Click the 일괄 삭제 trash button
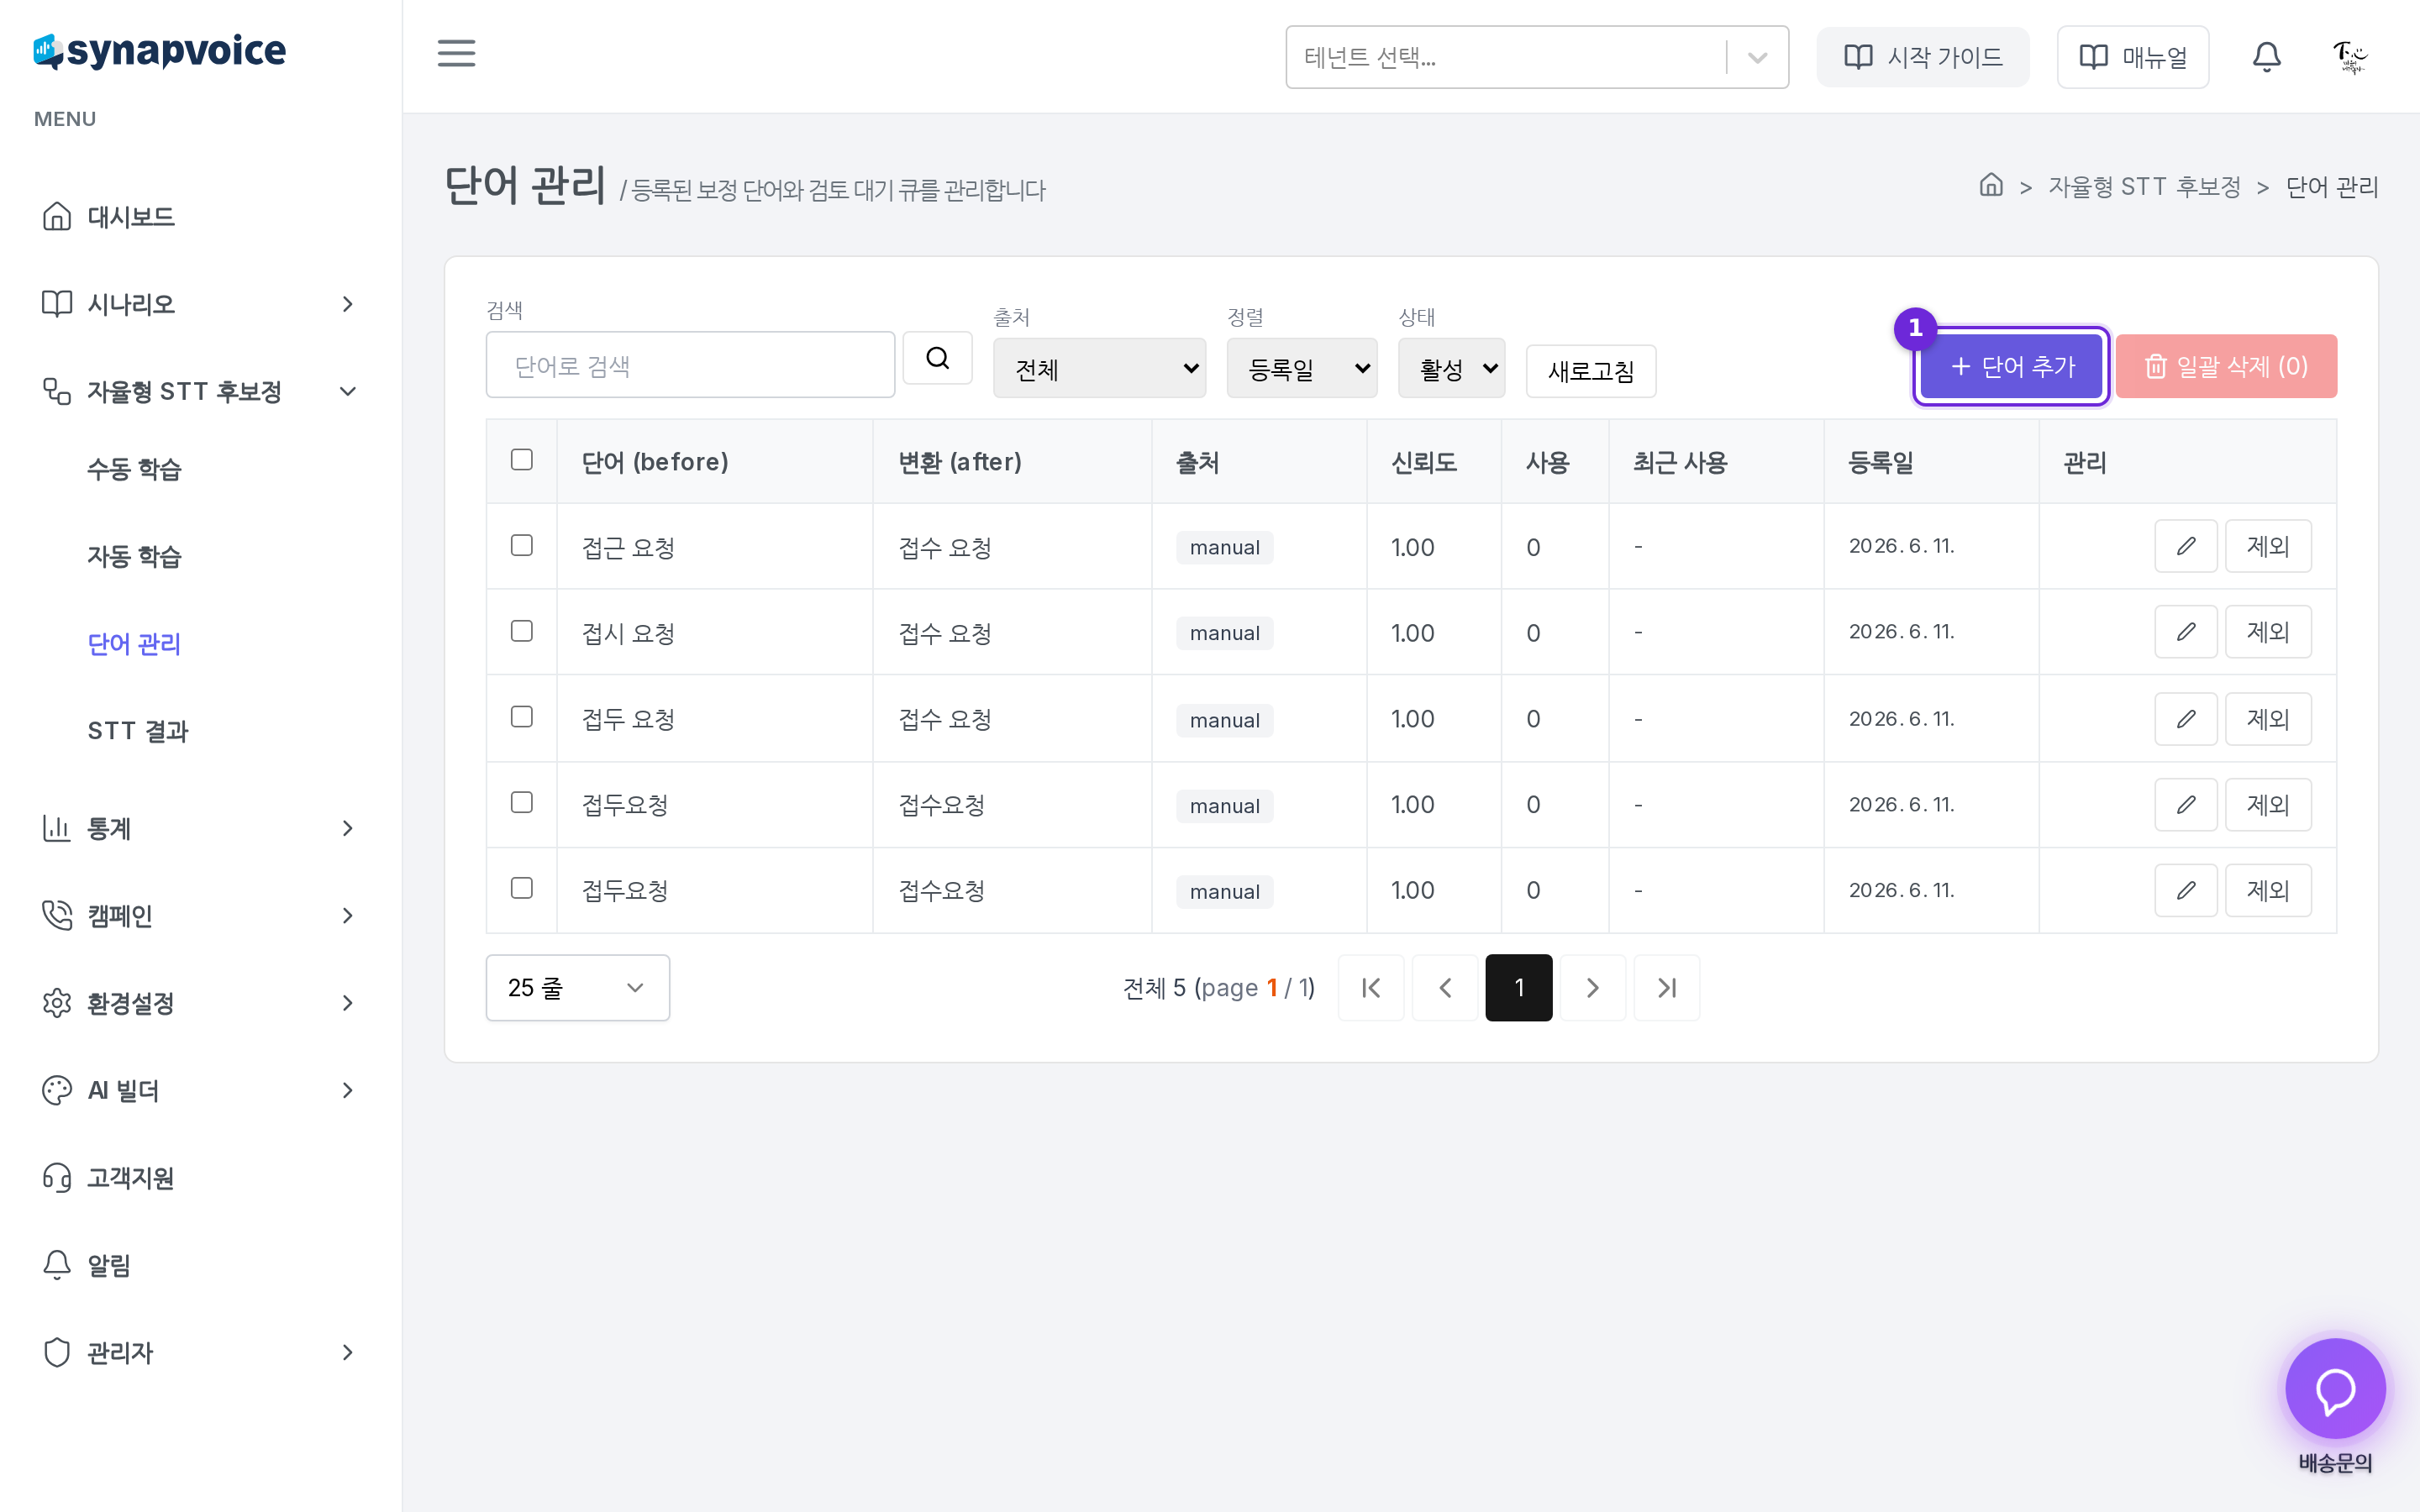Screen dimensions: 2420x1512 point(2226,367)
